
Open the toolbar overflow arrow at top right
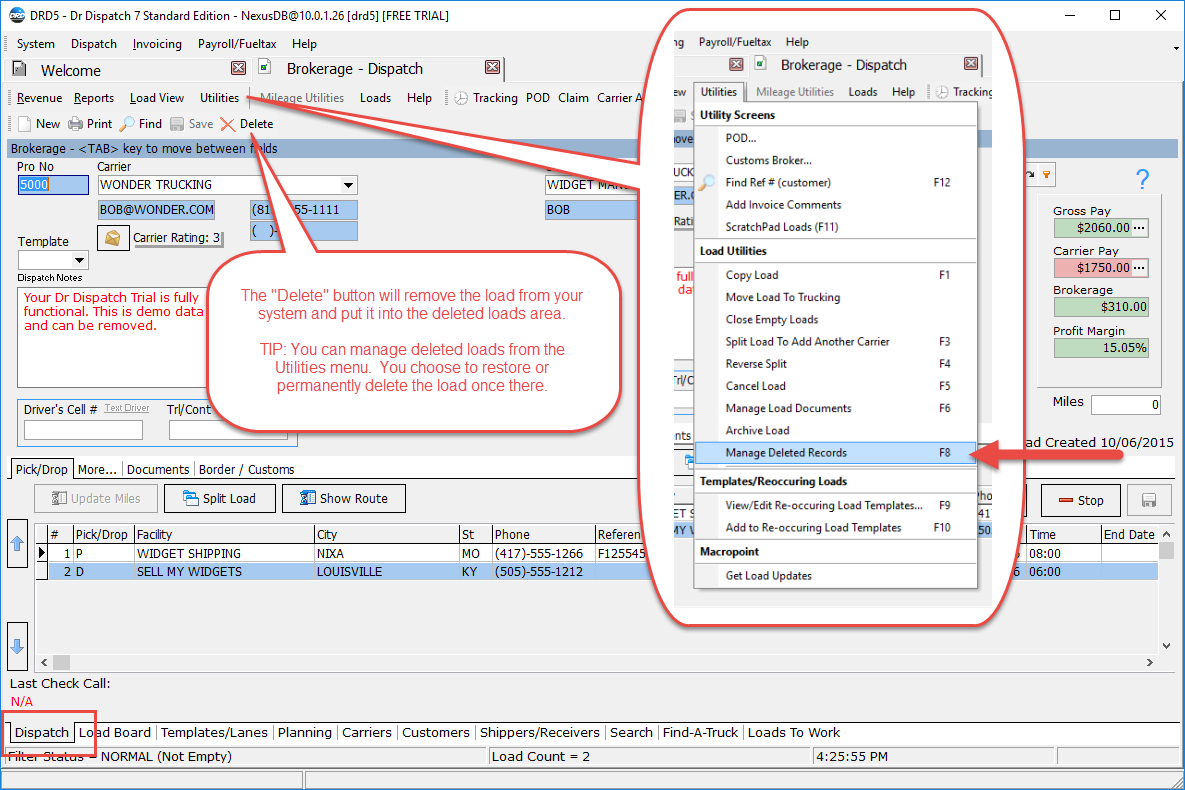tap(1176, 48)
